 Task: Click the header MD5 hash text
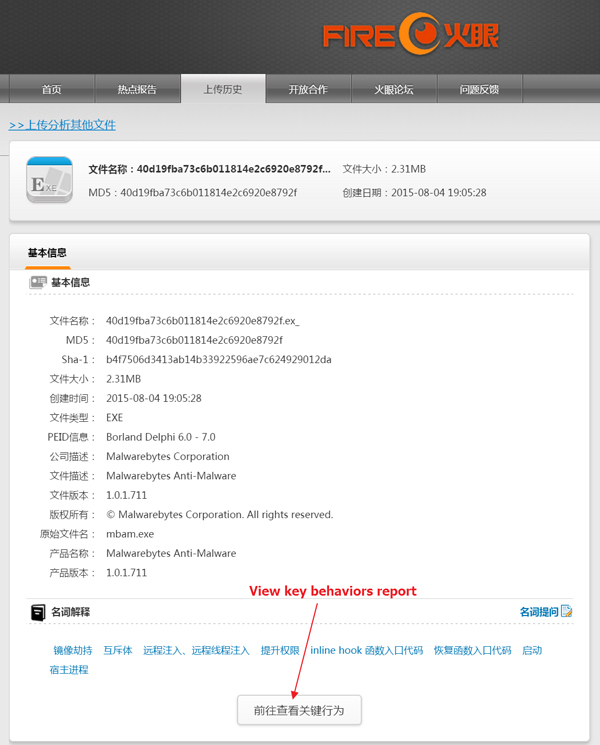coord(193,193)
